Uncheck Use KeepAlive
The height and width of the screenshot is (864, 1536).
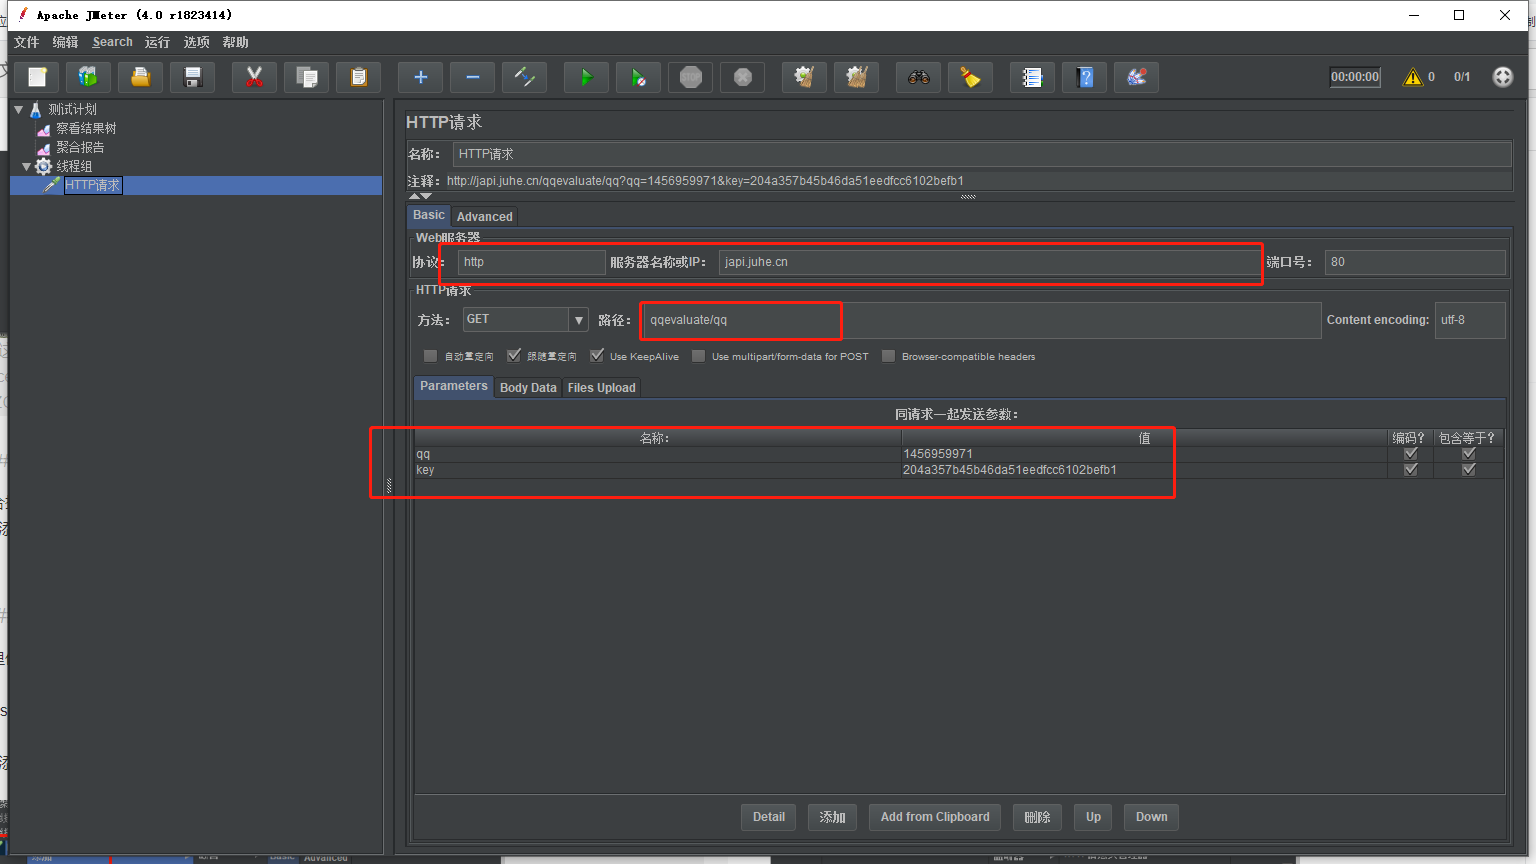[x=597, y=356]
